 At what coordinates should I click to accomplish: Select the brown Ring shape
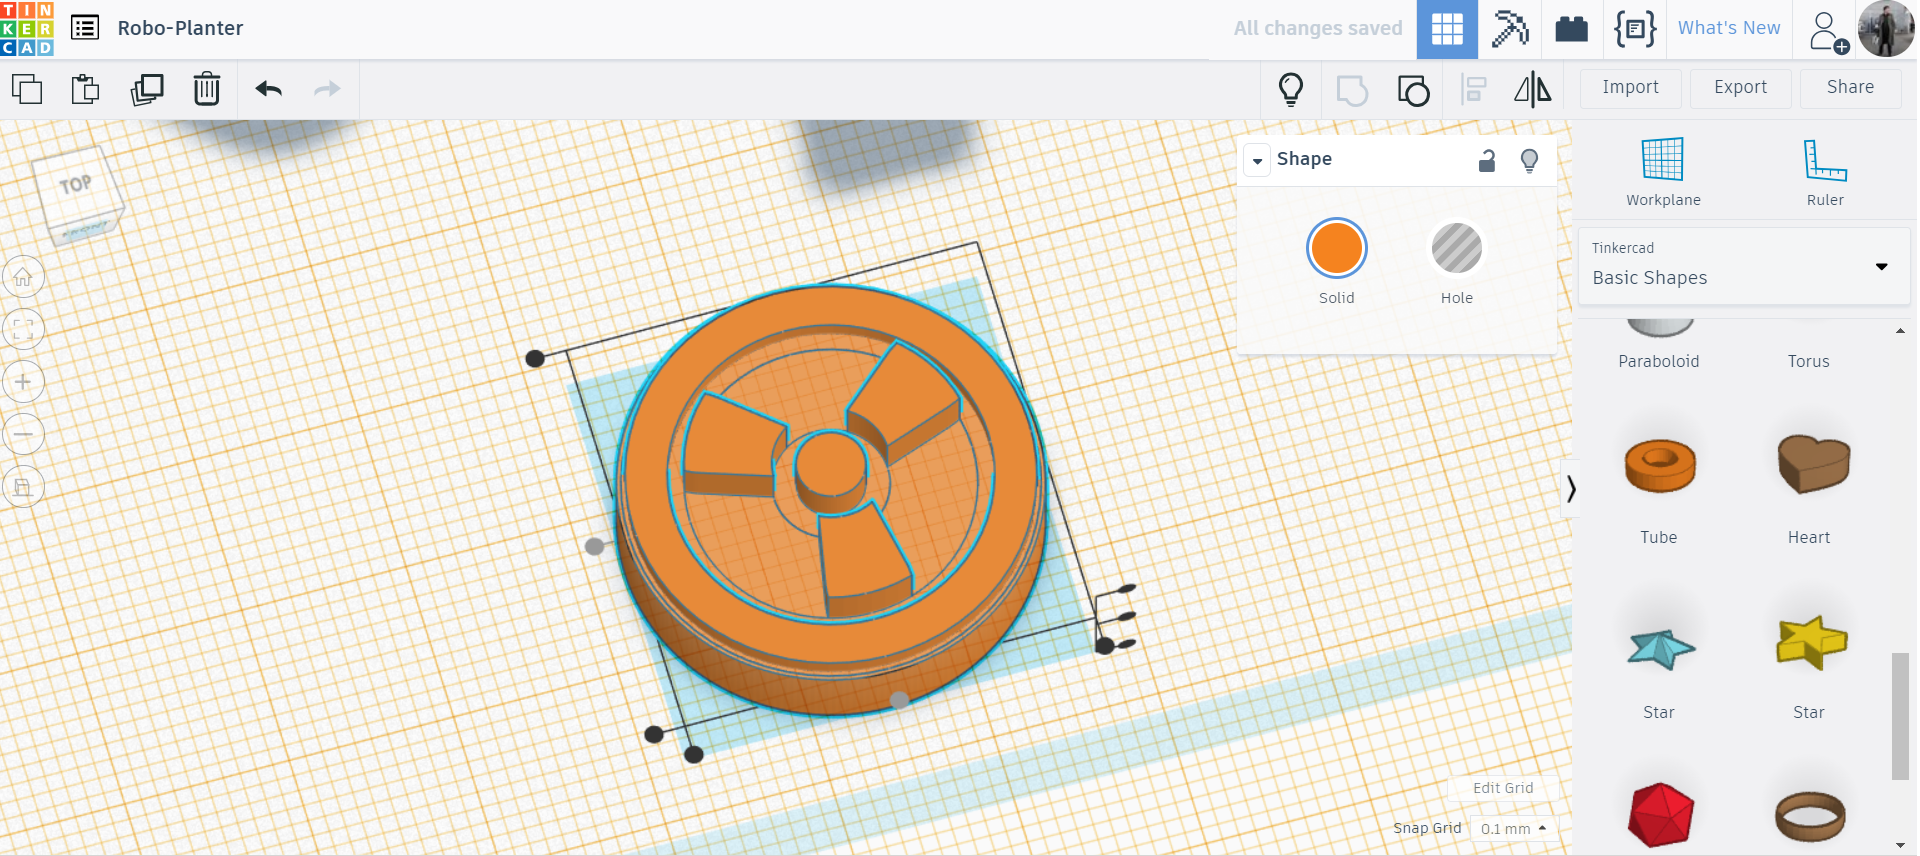point(1810,815)
